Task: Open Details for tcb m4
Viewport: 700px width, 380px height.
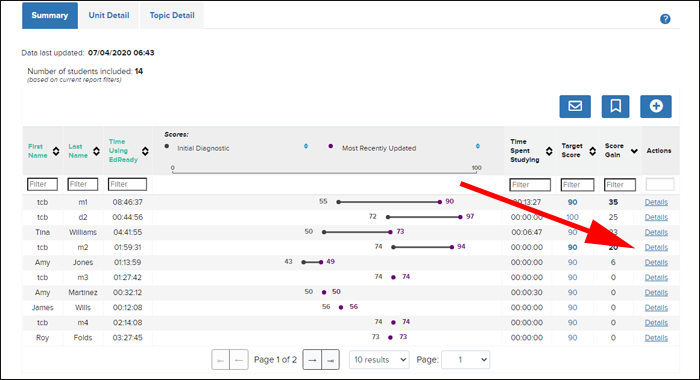Action: tap(656, 323)
